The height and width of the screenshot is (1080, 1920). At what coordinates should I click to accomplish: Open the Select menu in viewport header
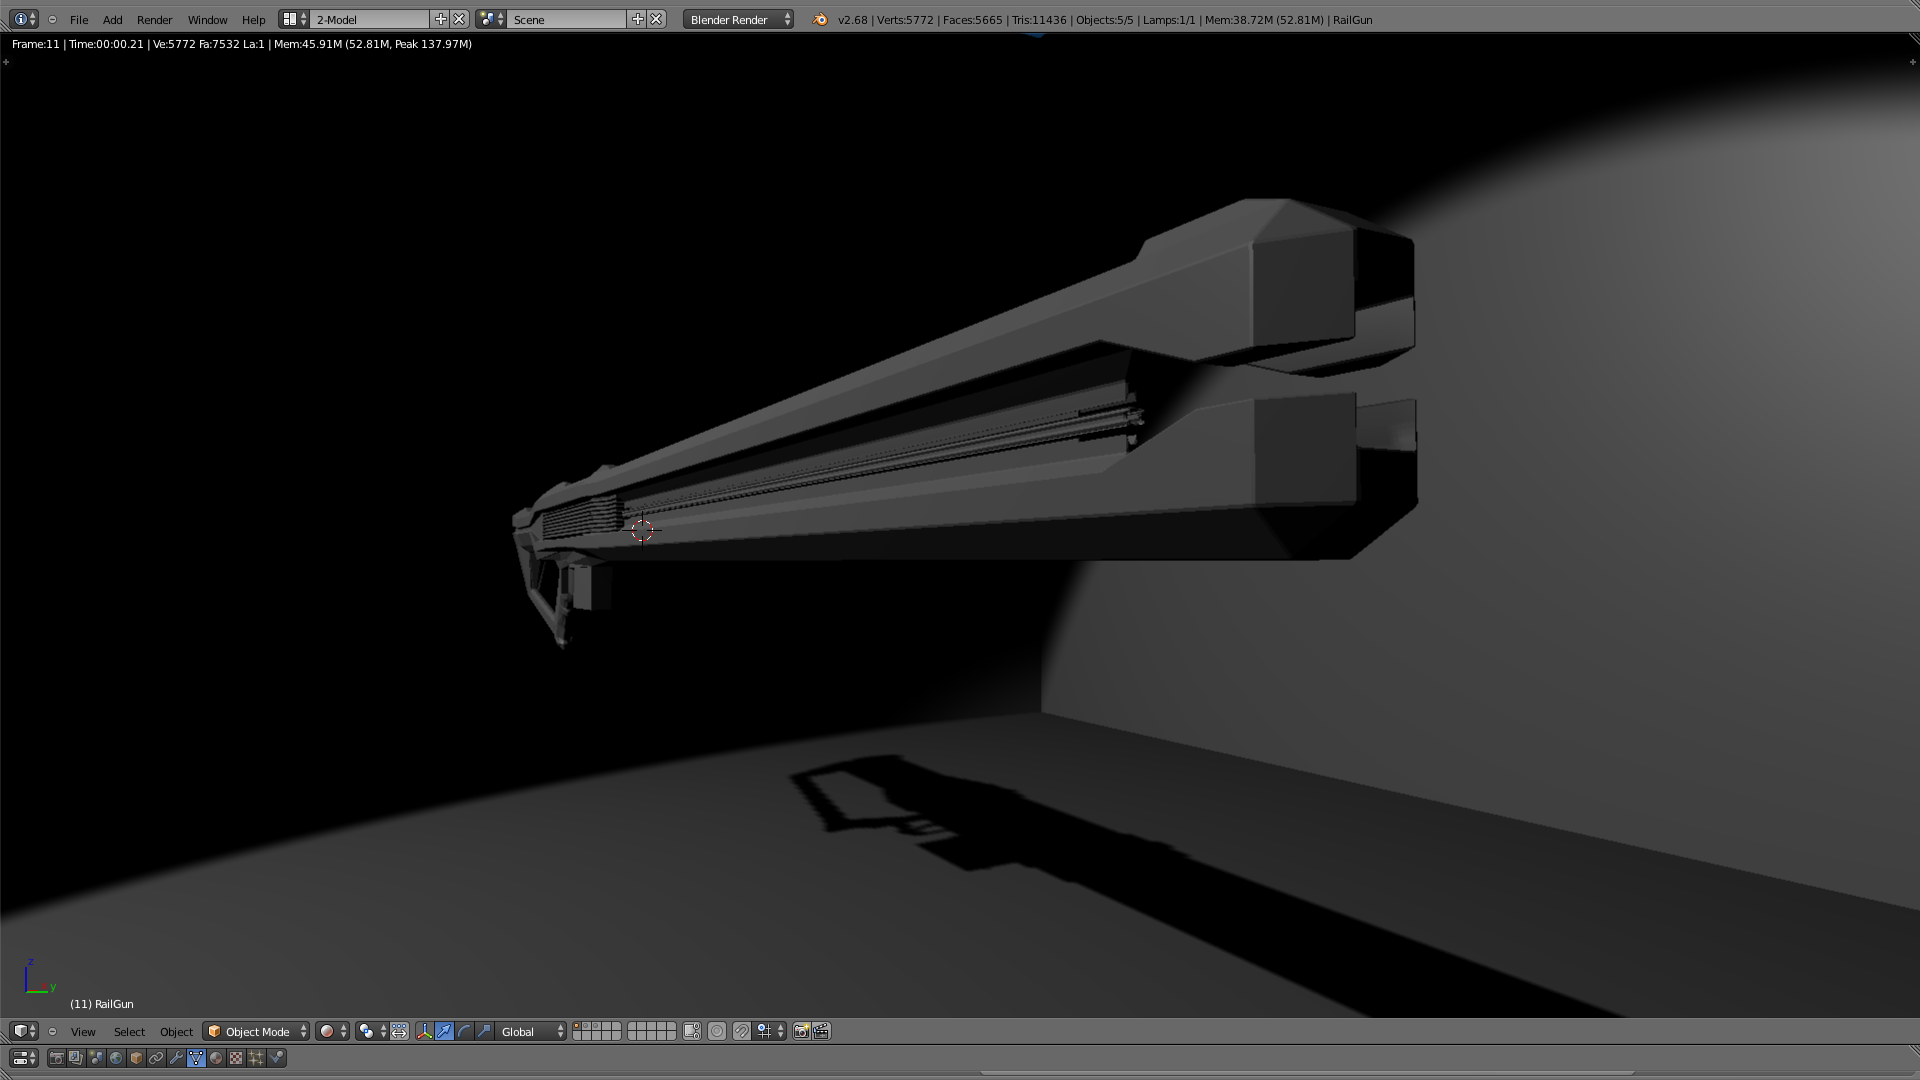(x=129, y=1031)
